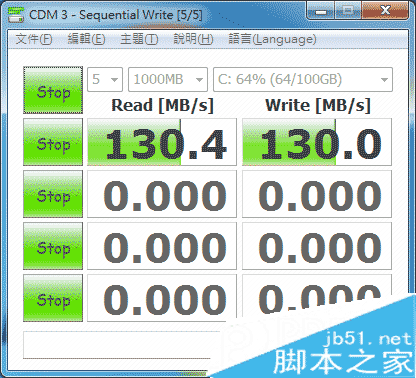Image resolution: width=416 pixels, height=378 pixels.
Task: Click the 130.0 sequential write result
Action: [x=317, y=142]
